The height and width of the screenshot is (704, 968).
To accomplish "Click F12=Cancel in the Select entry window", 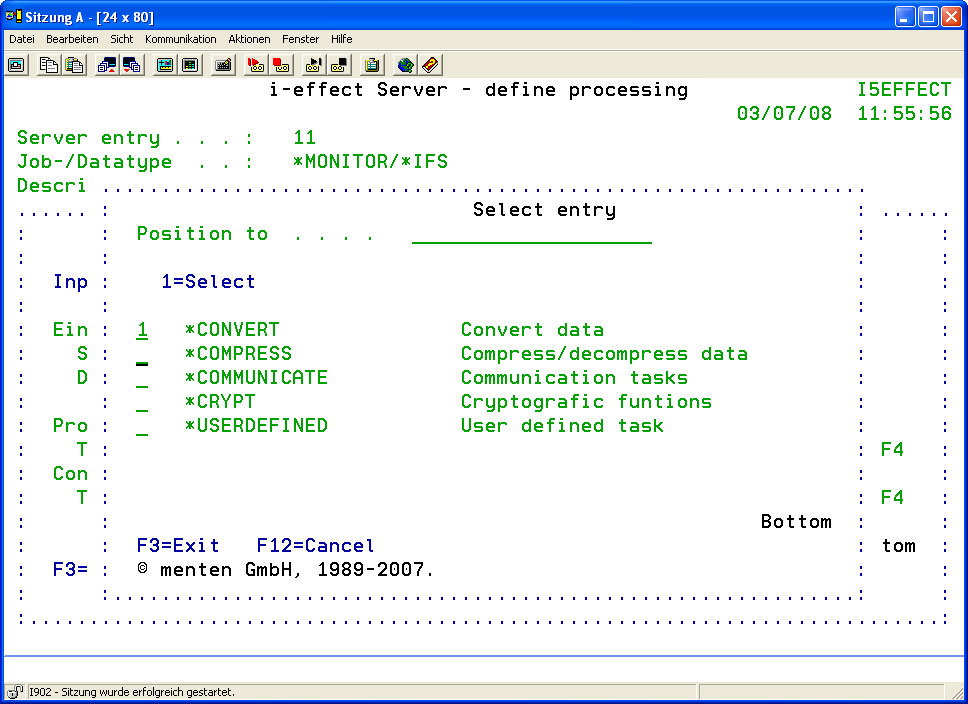I will coord(315,546).
